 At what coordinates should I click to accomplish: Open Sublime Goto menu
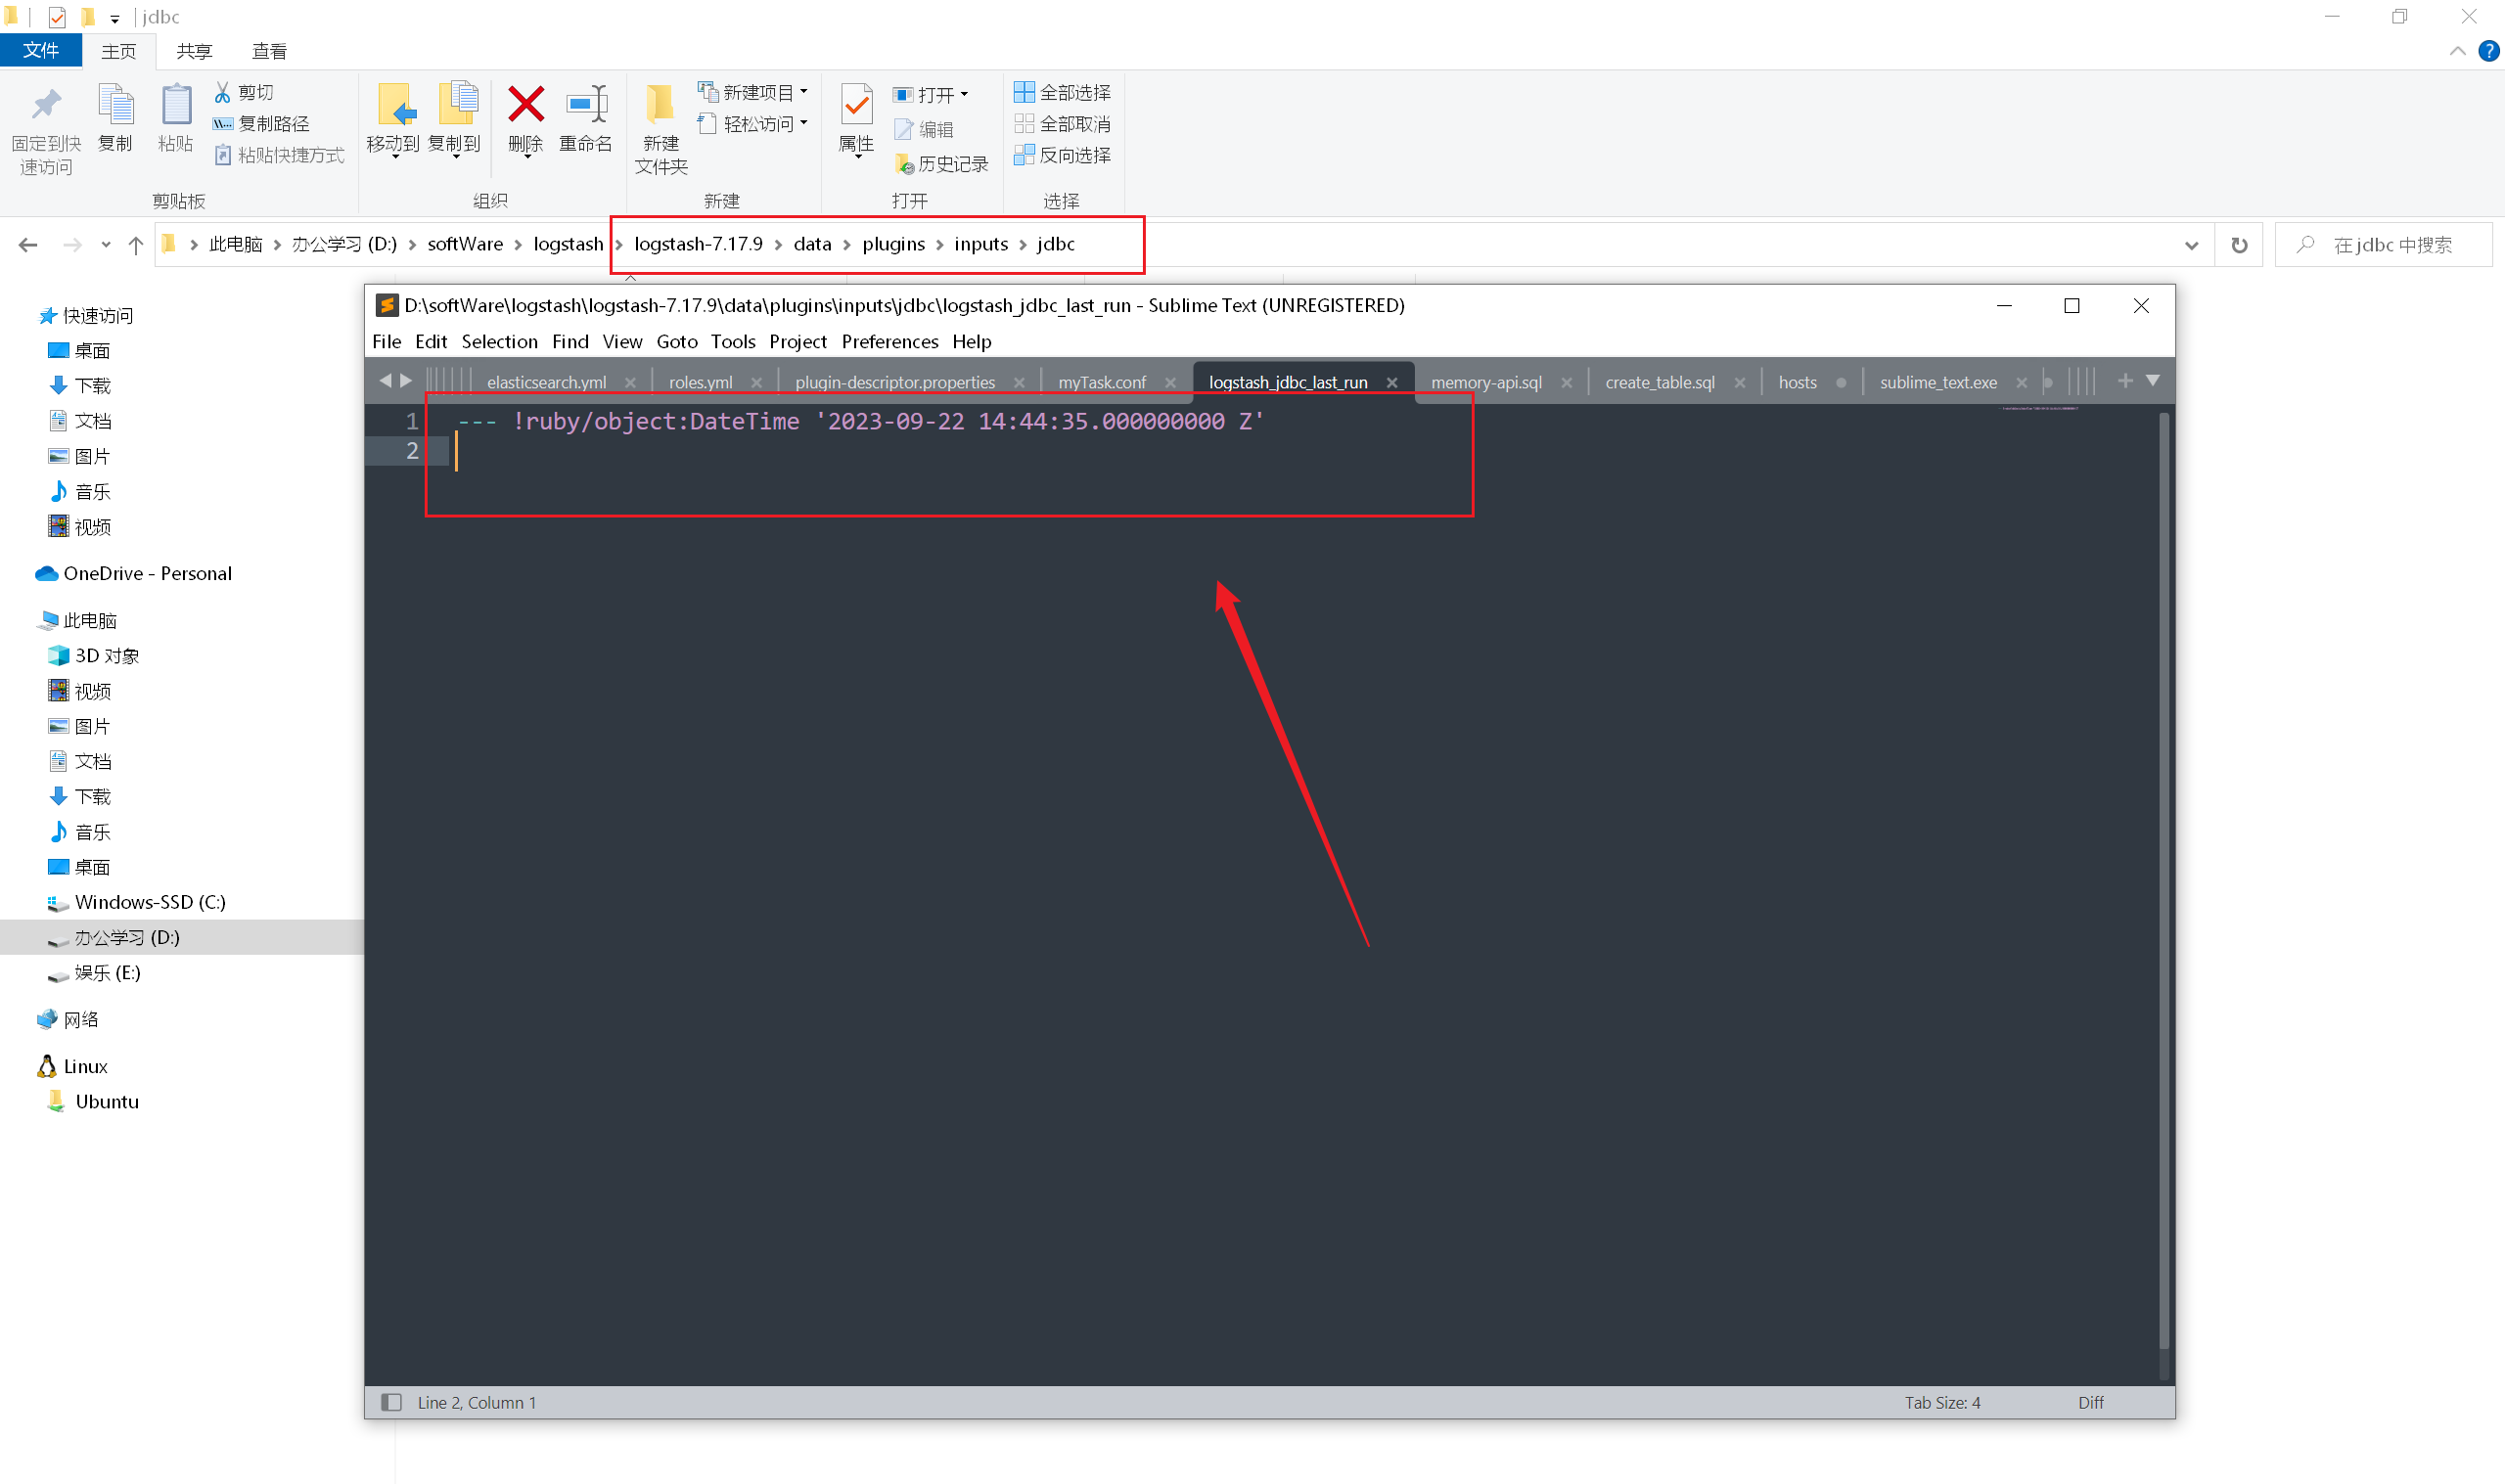pyautogui.click(x=677, y=341)
